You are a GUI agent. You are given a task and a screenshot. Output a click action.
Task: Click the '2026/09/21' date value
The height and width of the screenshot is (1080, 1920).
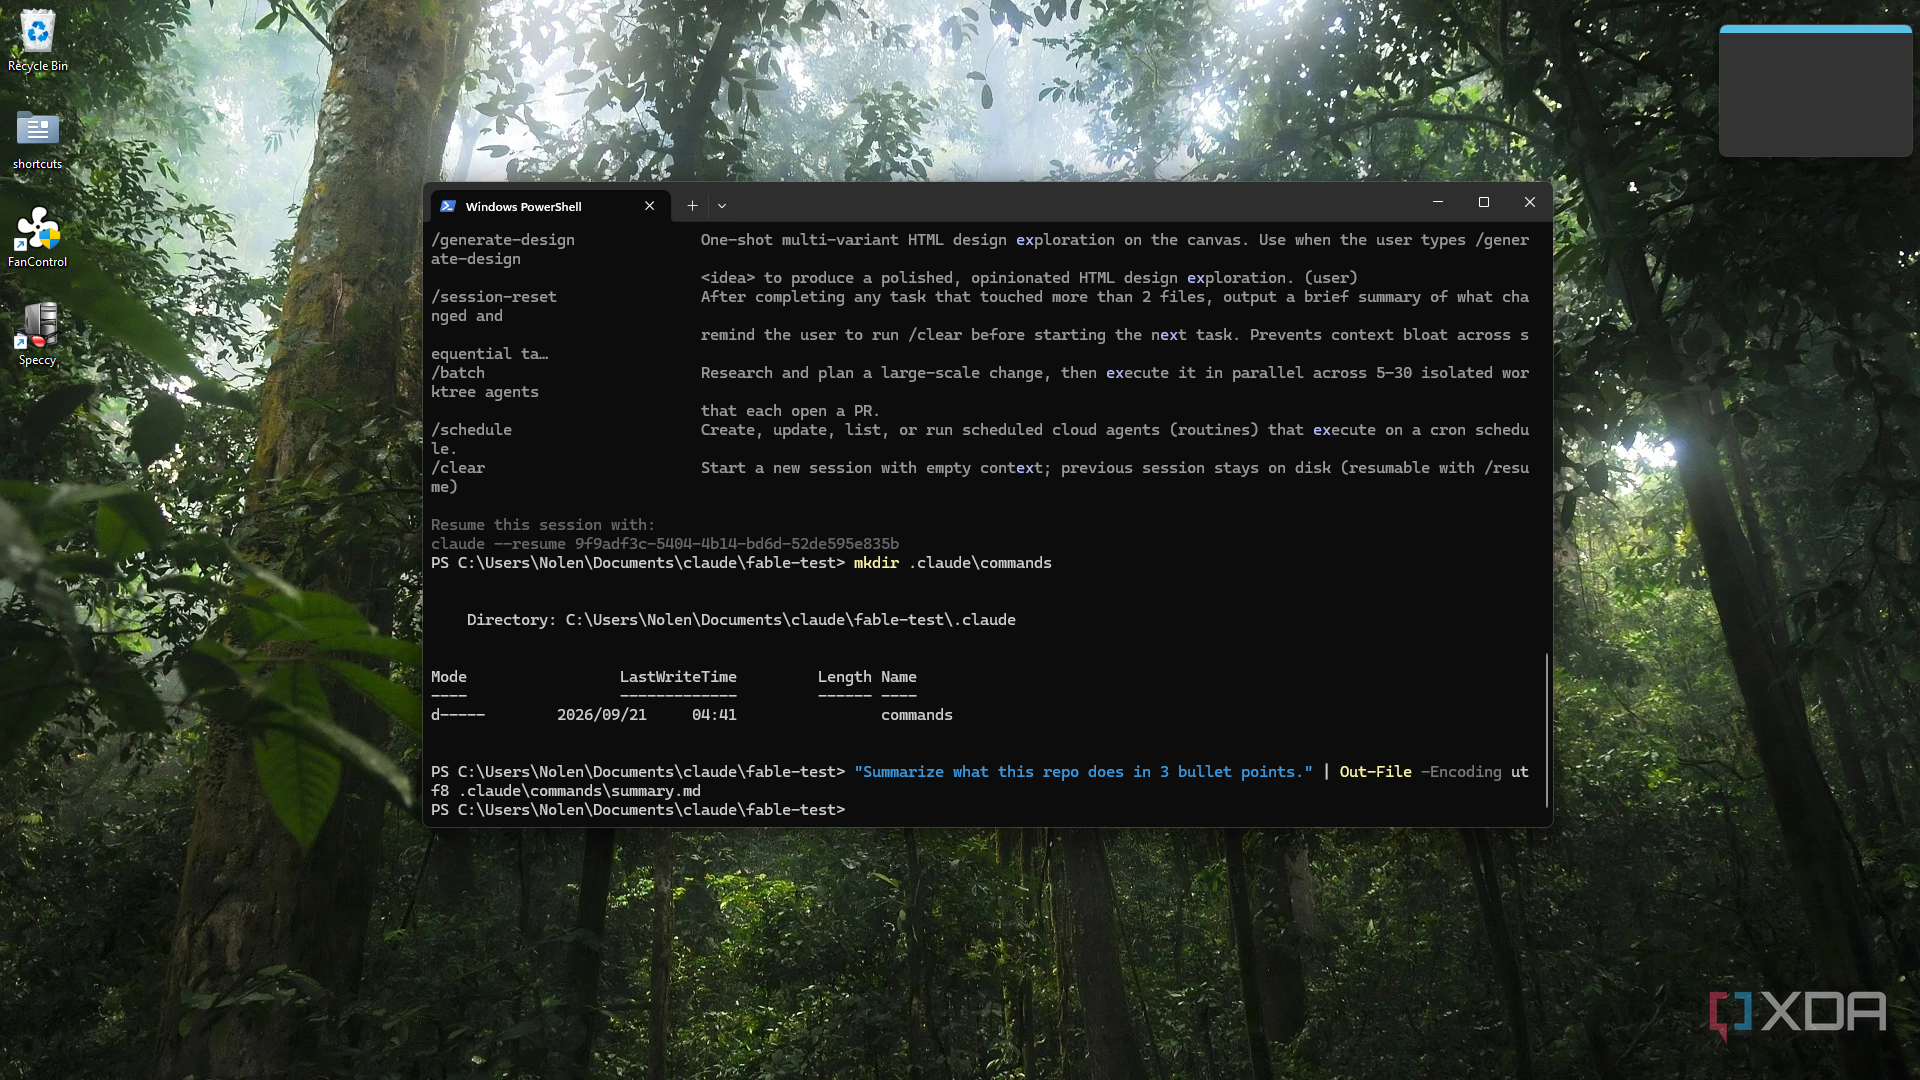click(x=602, y=715)
